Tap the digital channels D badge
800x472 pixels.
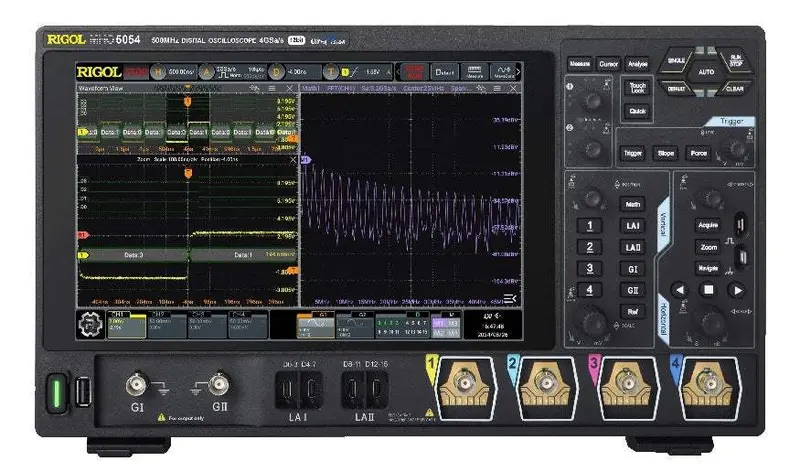click(403, 326)
